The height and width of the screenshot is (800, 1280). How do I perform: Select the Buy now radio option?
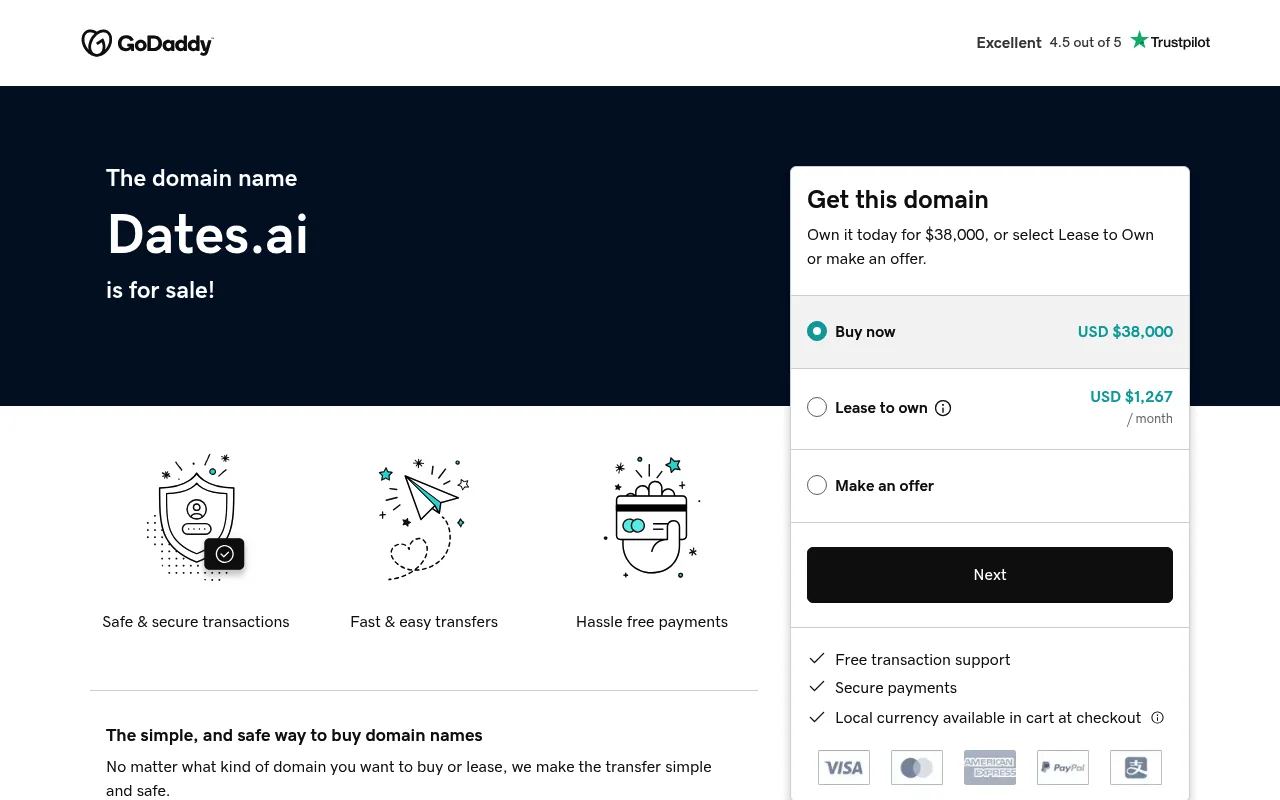click(817, 331)
